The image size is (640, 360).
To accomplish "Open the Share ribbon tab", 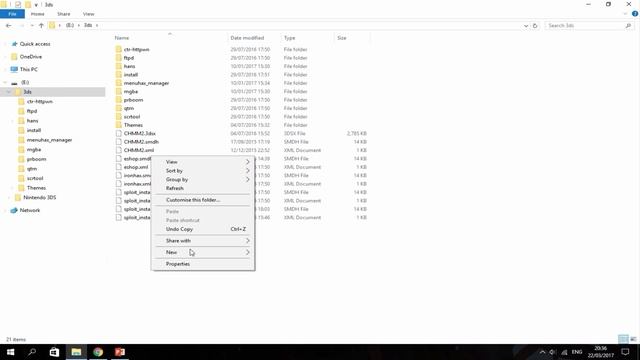I will click(64, 14).
